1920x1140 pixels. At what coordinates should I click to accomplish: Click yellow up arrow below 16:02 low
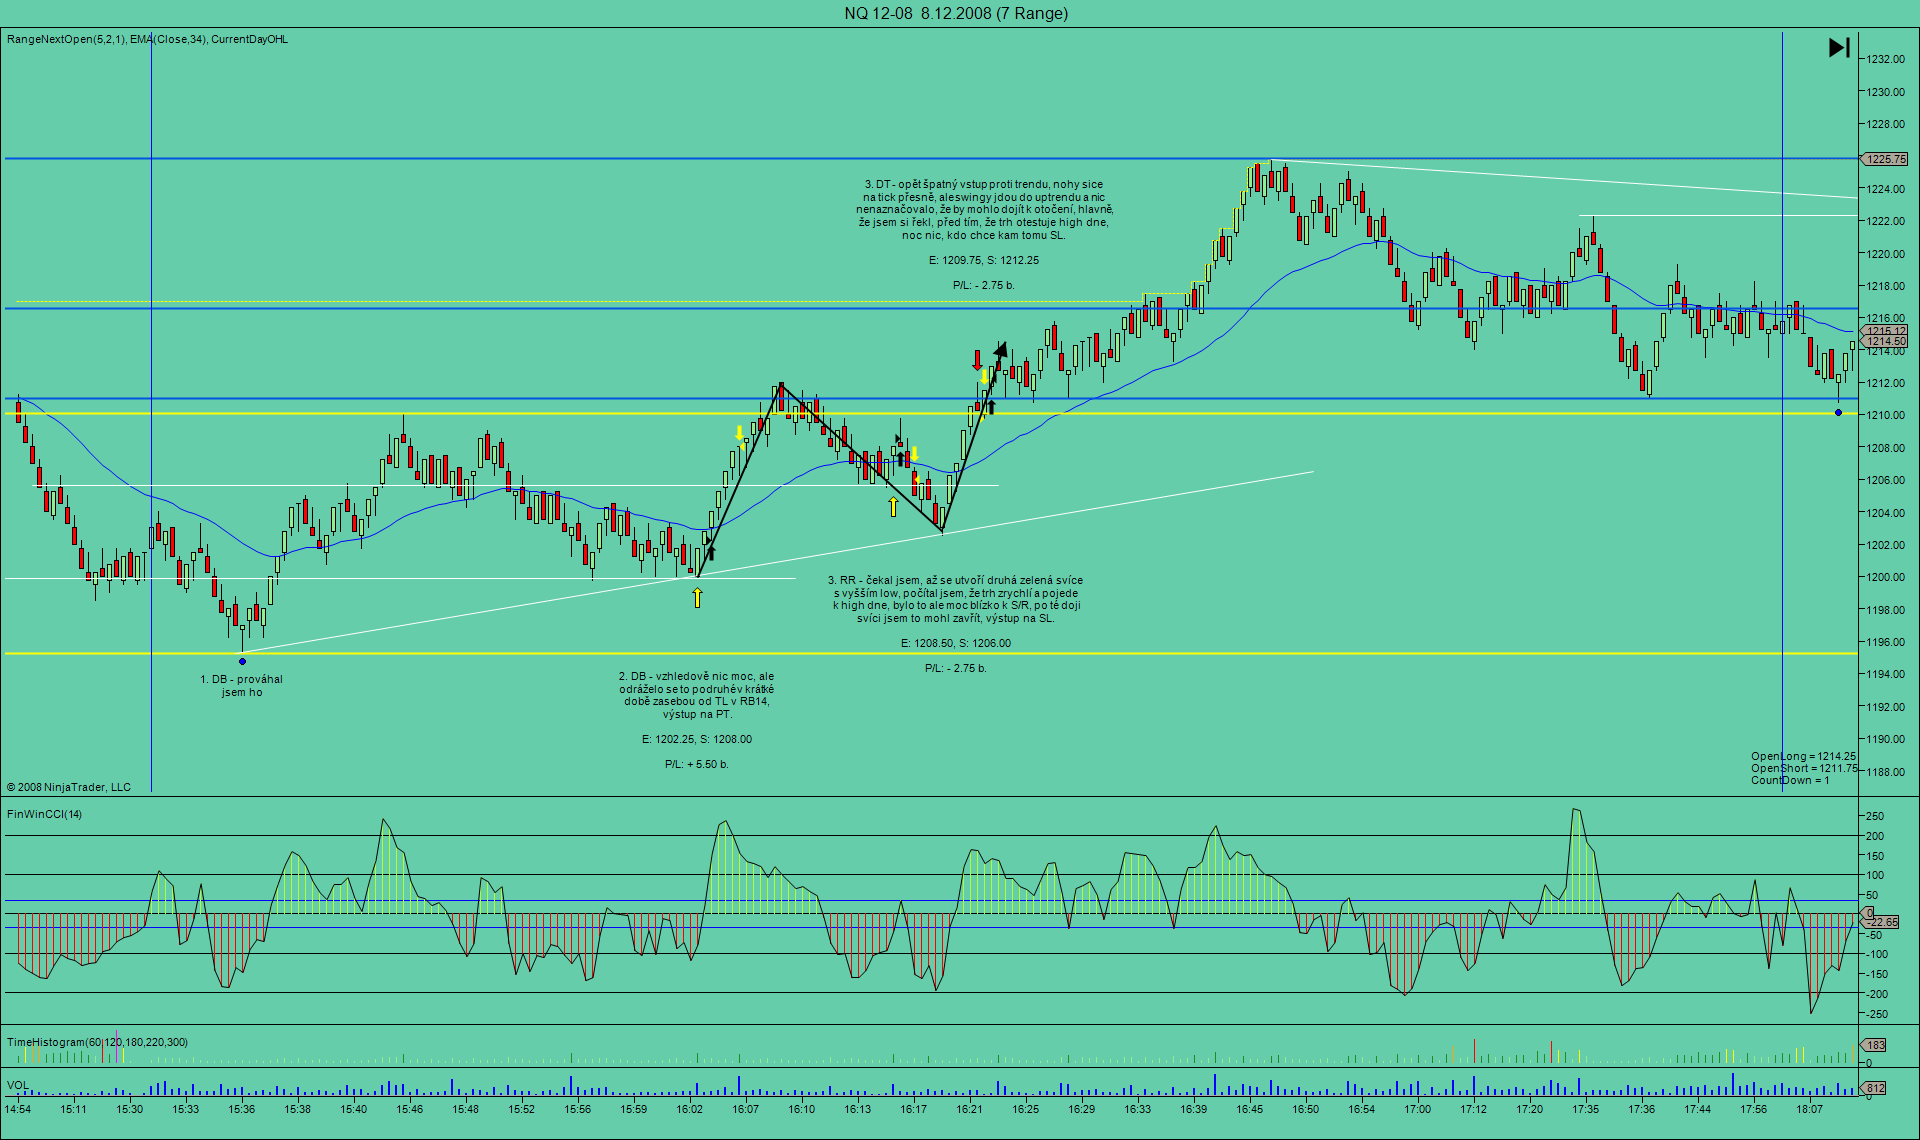[697, 597]
